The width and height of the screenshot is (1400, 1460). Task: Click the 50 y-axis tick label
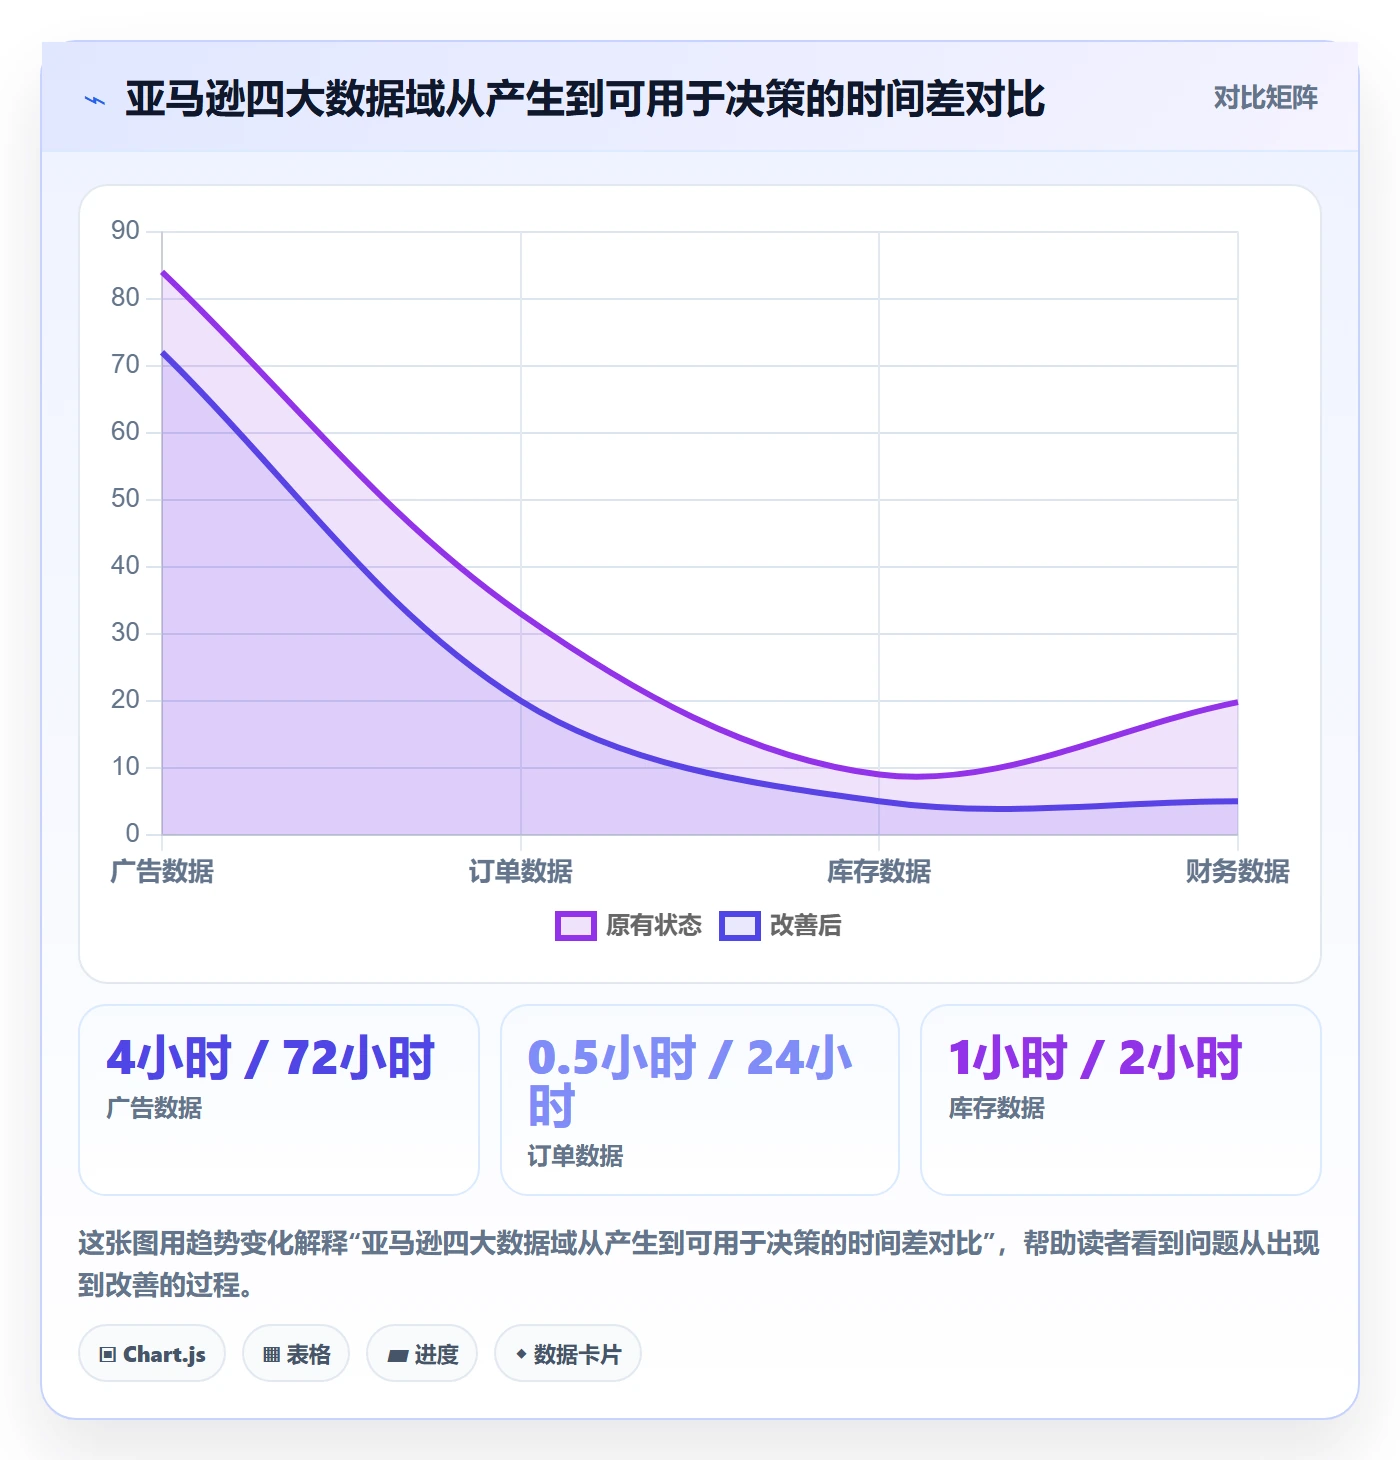pyautogui.click(x=125, y=499)
